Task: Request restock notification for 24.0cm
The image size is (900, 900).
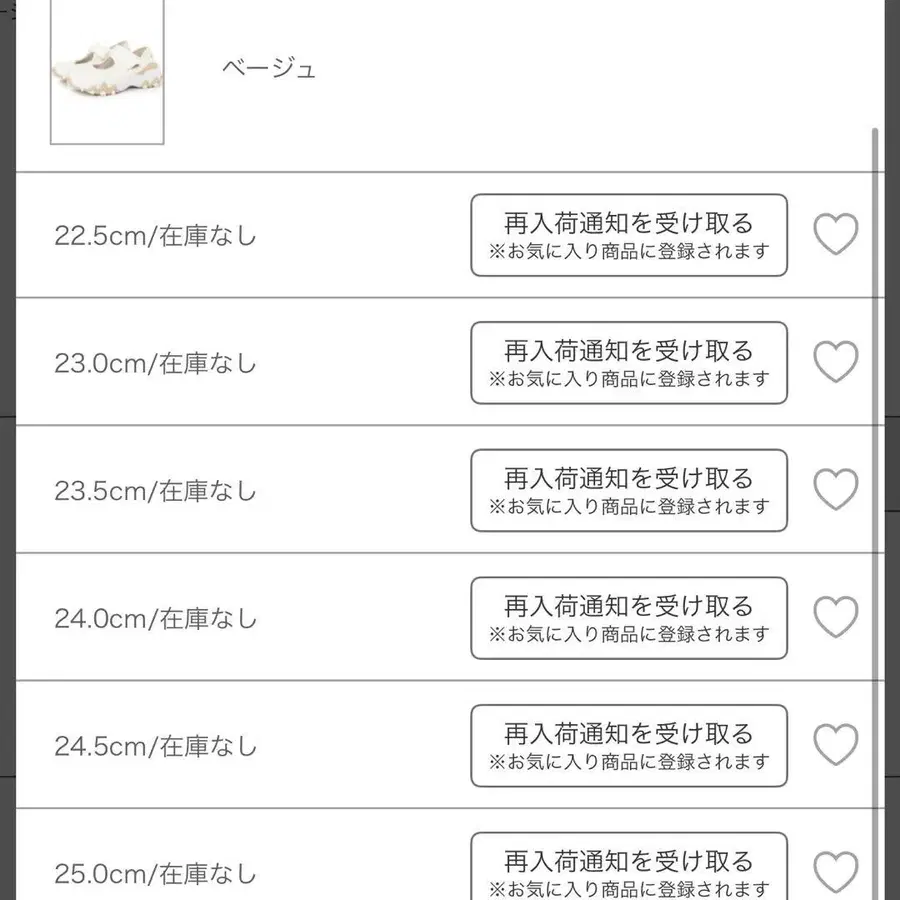Action: point(629,618)
